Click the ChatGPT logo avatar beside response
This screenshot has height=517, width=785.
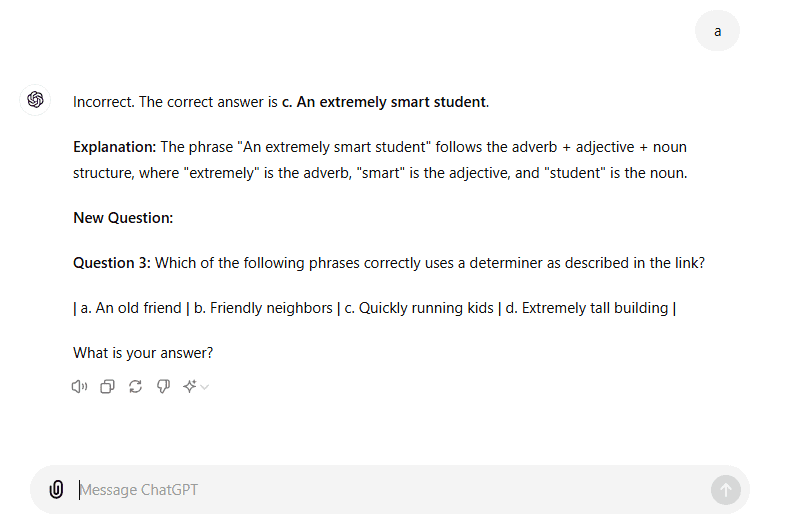click(35, 100)
